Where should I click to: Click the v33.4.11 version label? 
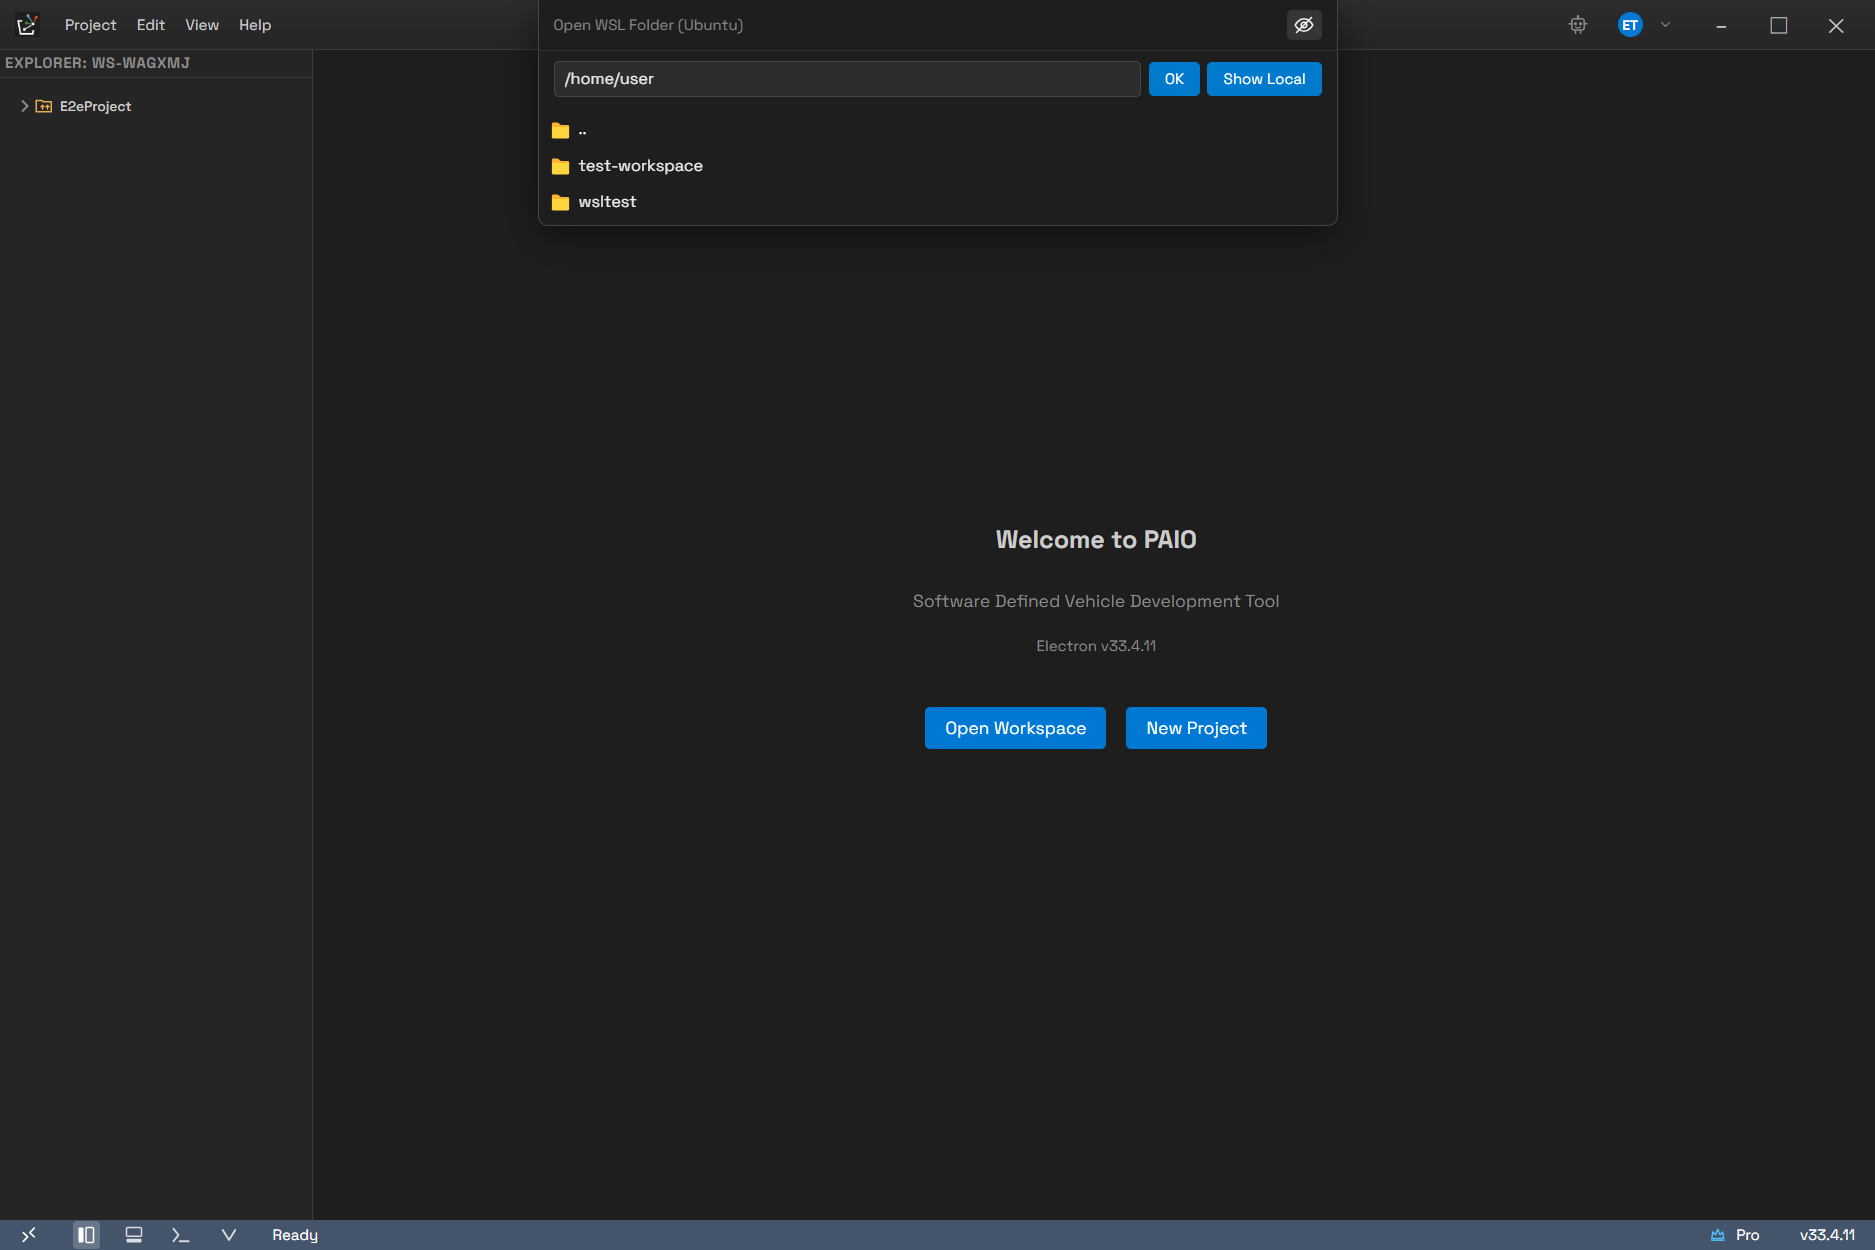pos(1827,1235)
